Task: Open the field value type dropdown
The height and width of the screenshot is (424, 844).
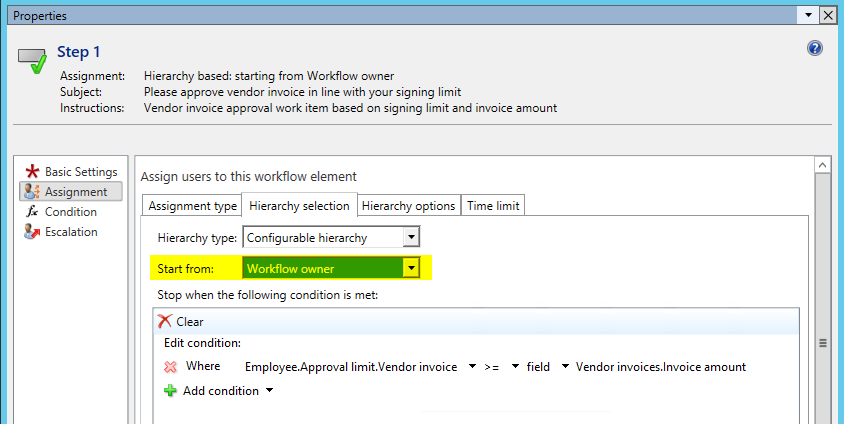Action: (x=565, y=367)
